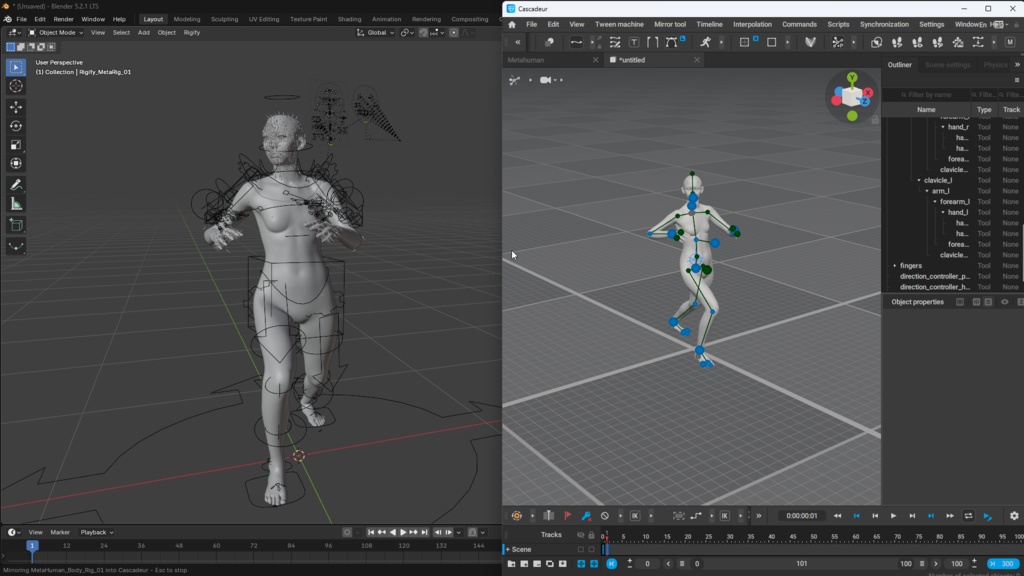This screenshot has width=1024, height=576.
Task: Play animation in Blender timeline
Action: 403,532
